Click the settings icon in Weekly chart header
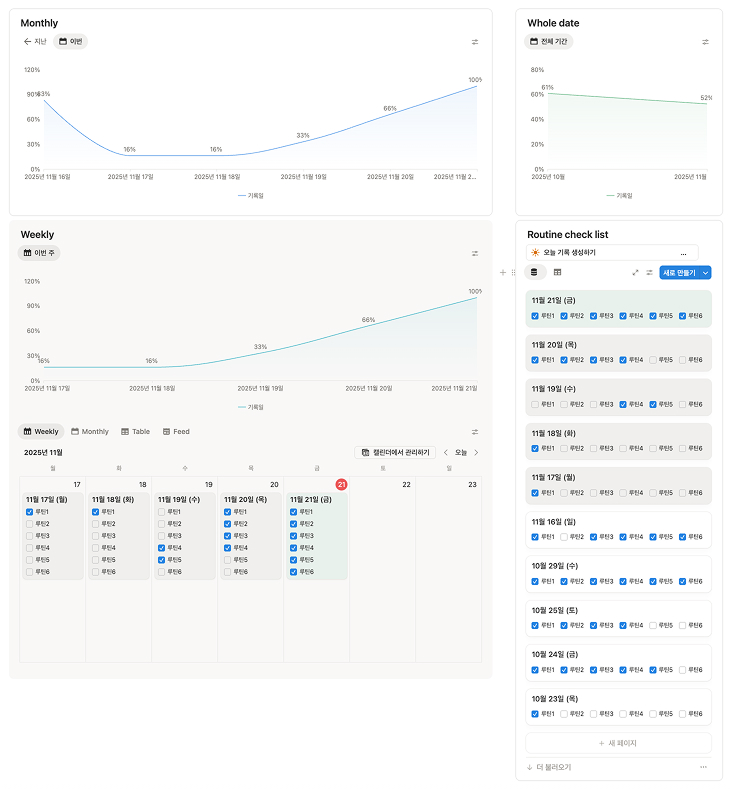730x789 pixels. pyautogui.click(x=475, y=253)
